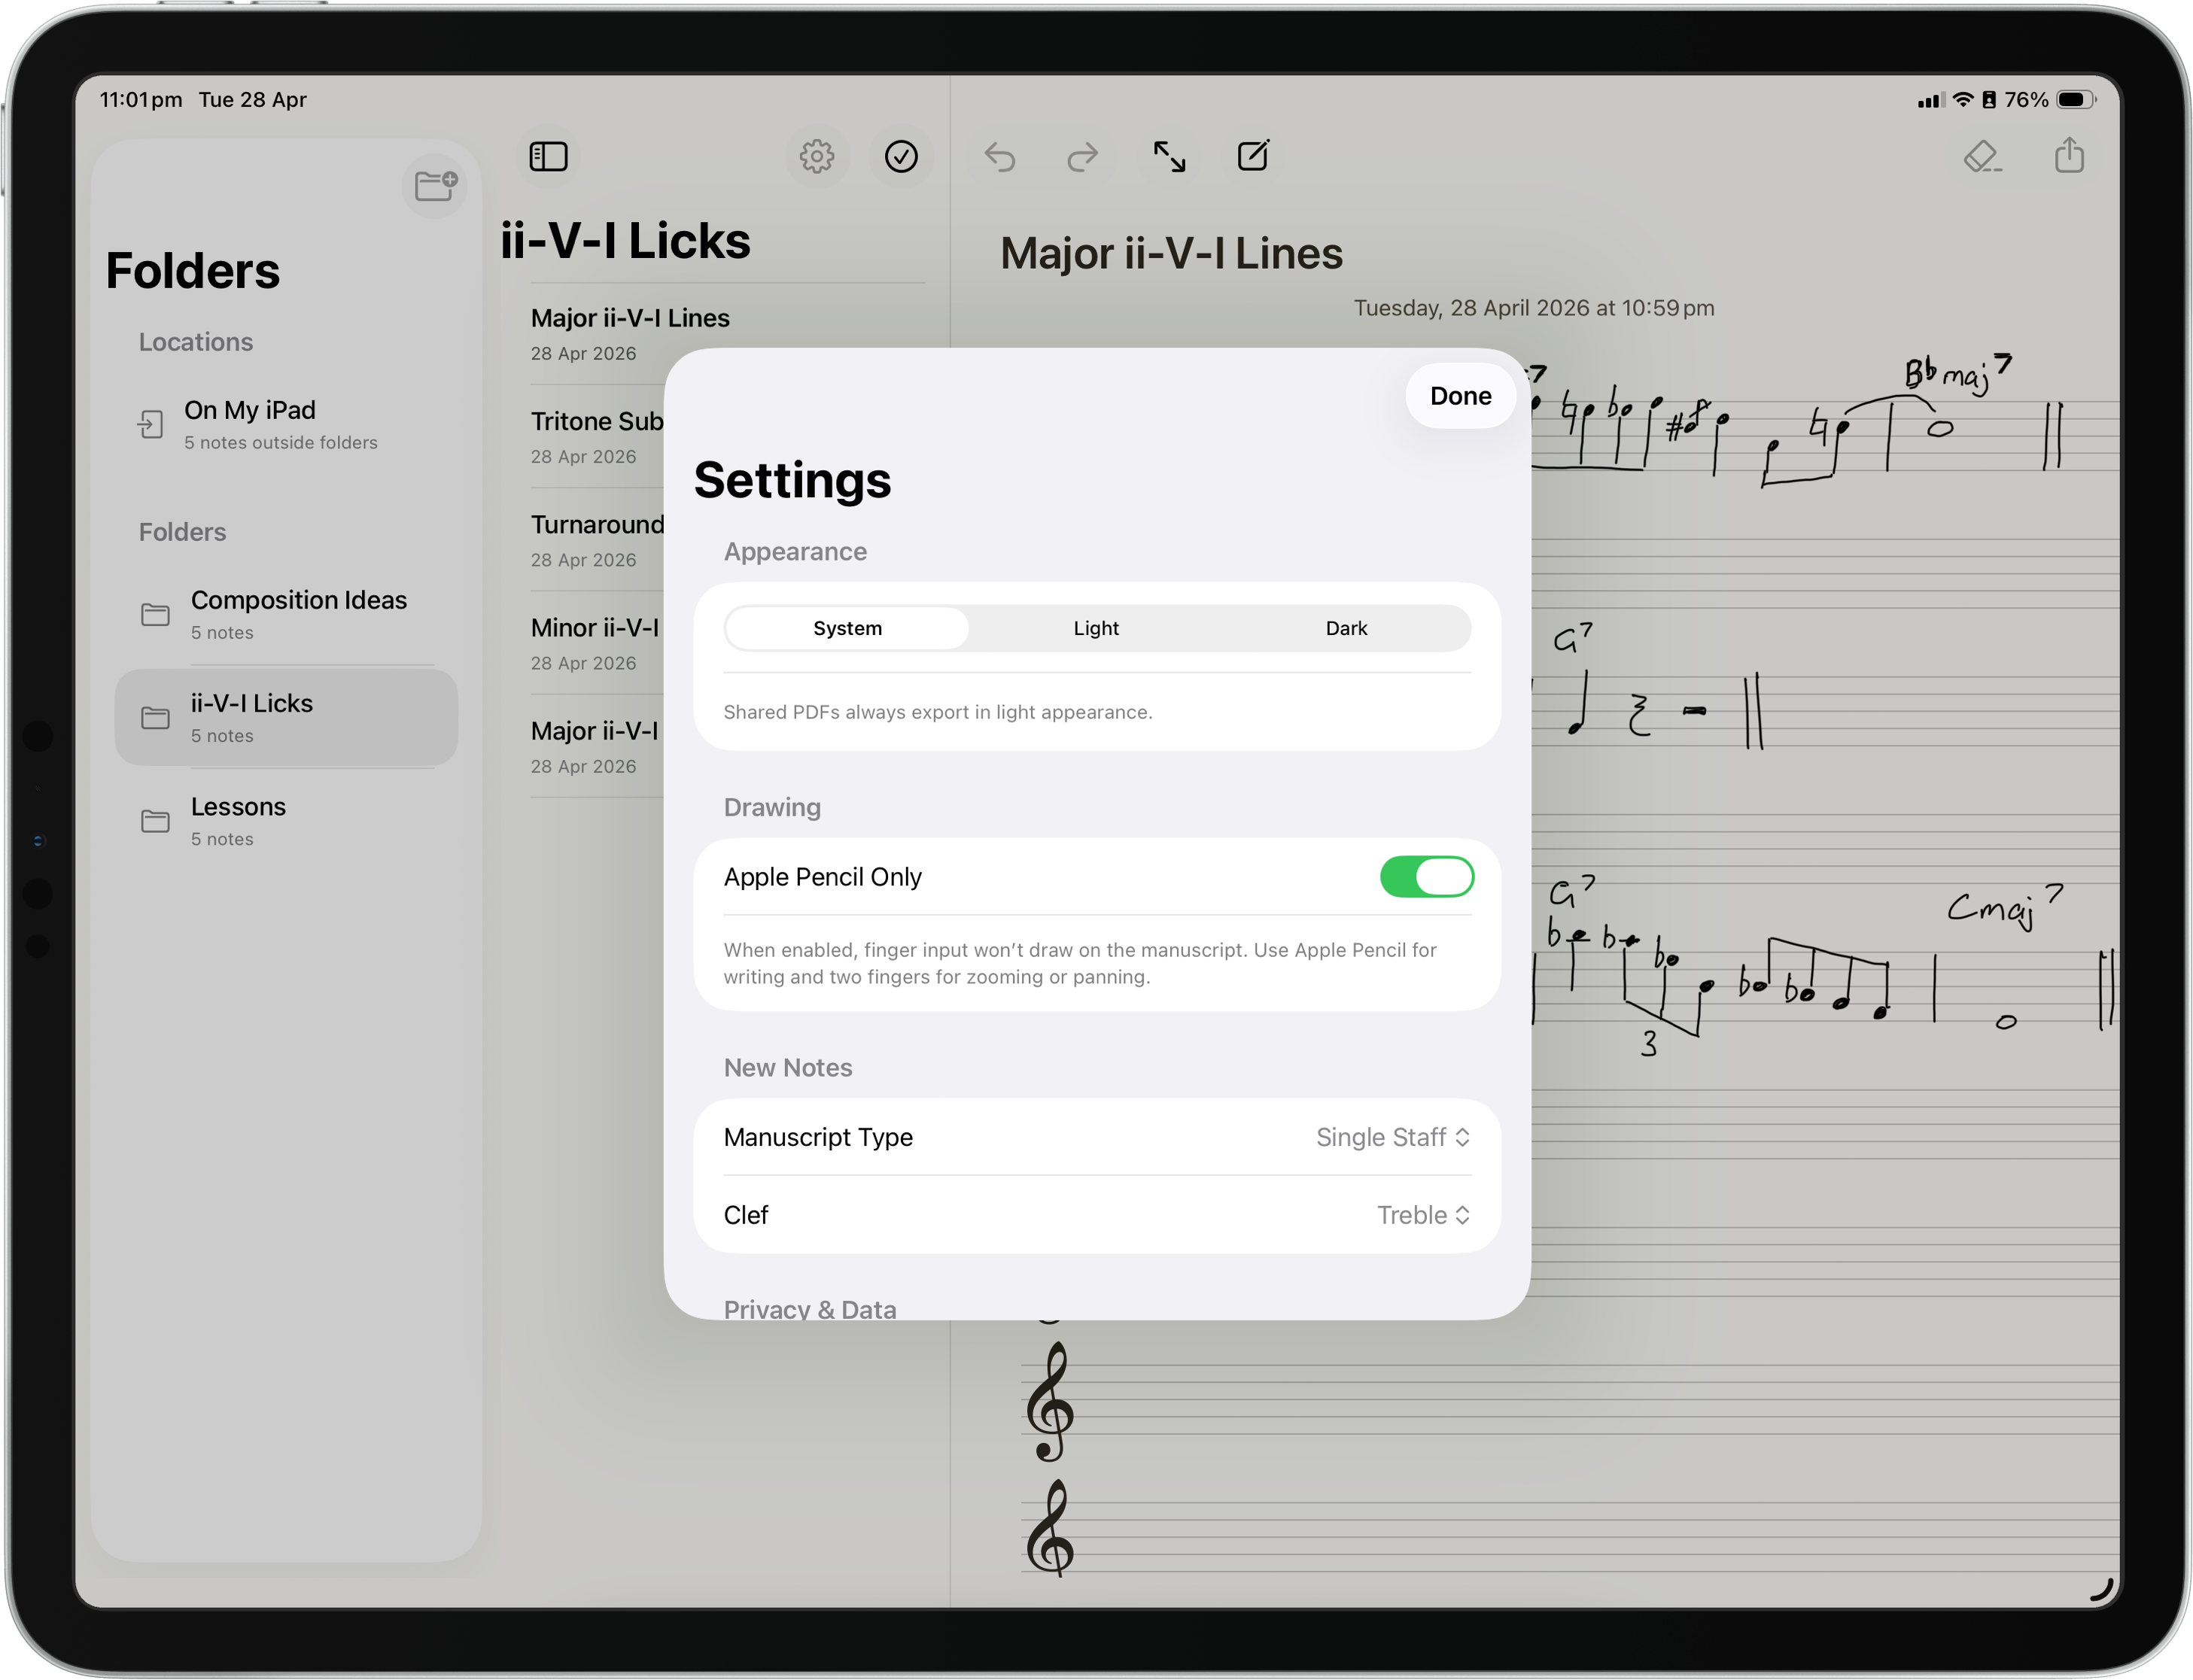Open the ii-V-I Licks folder
Screen dimensions: 2193x1680
point(286,718)
